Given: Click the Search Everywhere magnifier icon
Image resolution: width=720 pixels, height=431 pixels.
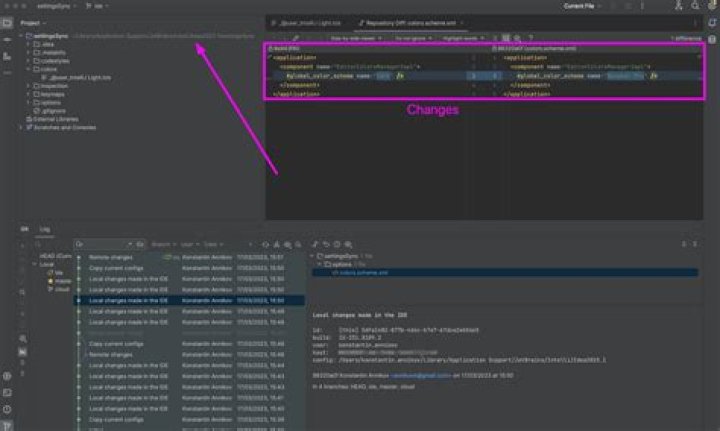Looking at the screenshot, I should tap(695, 6).
